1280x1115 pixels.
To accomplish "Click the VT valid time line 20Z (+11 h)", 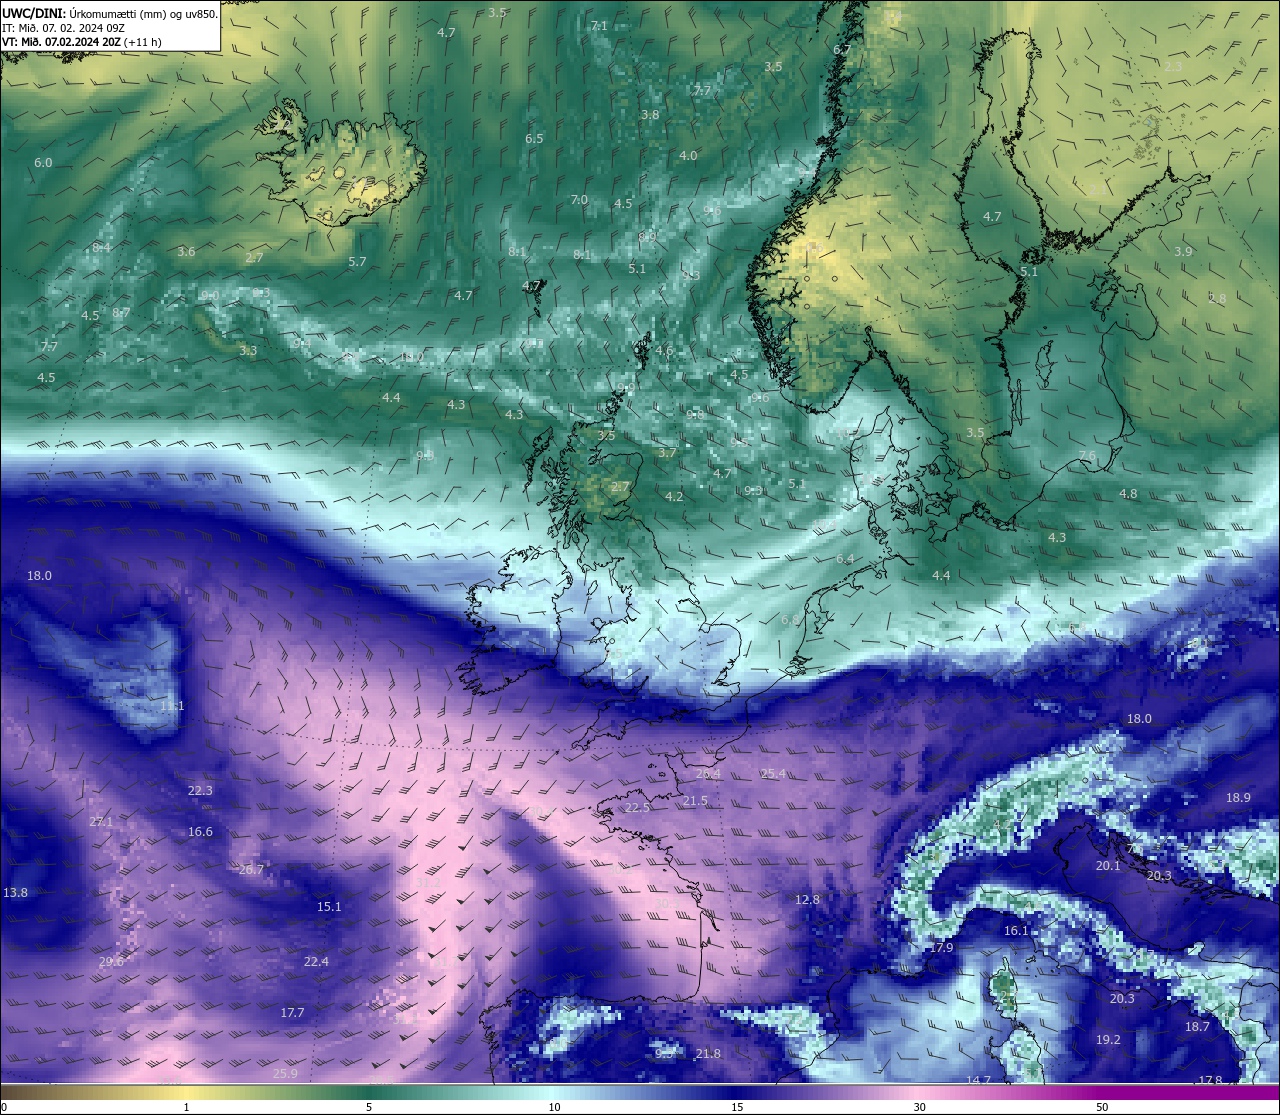I will point(81,42).
